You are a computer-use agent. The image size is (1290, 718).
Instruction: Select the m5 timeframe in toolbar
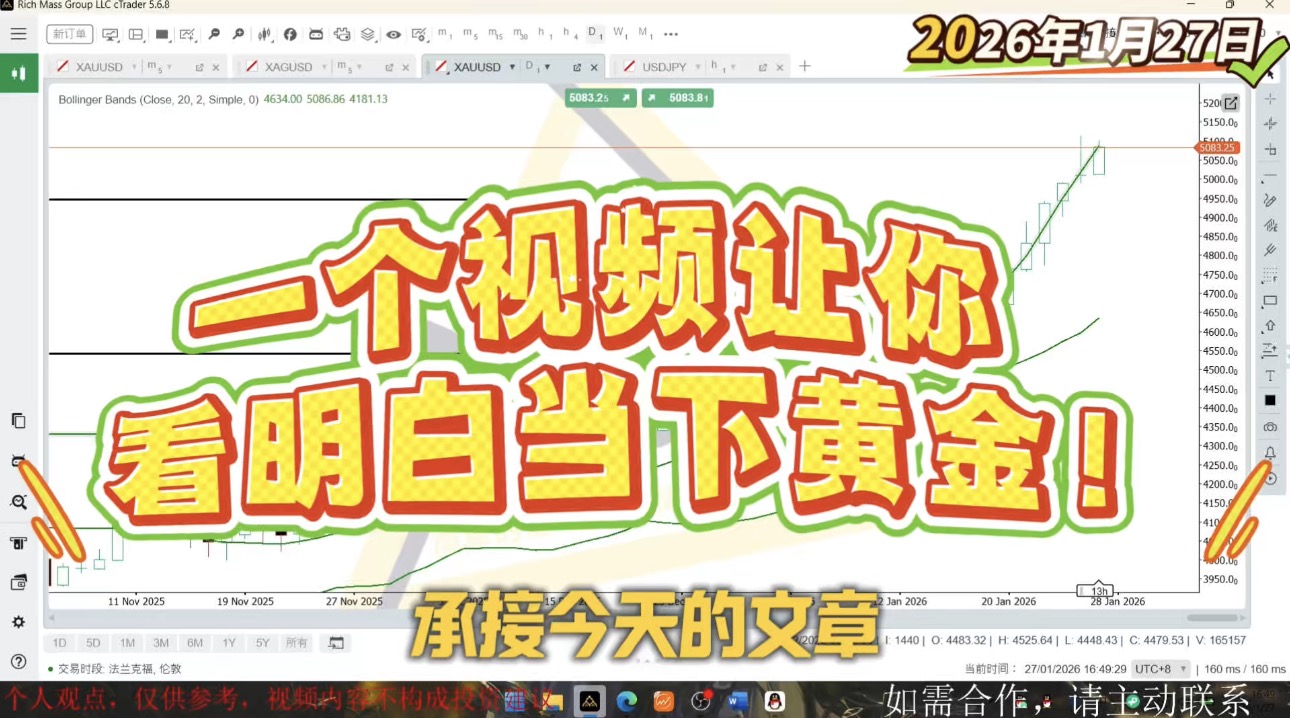pos(470,34)
